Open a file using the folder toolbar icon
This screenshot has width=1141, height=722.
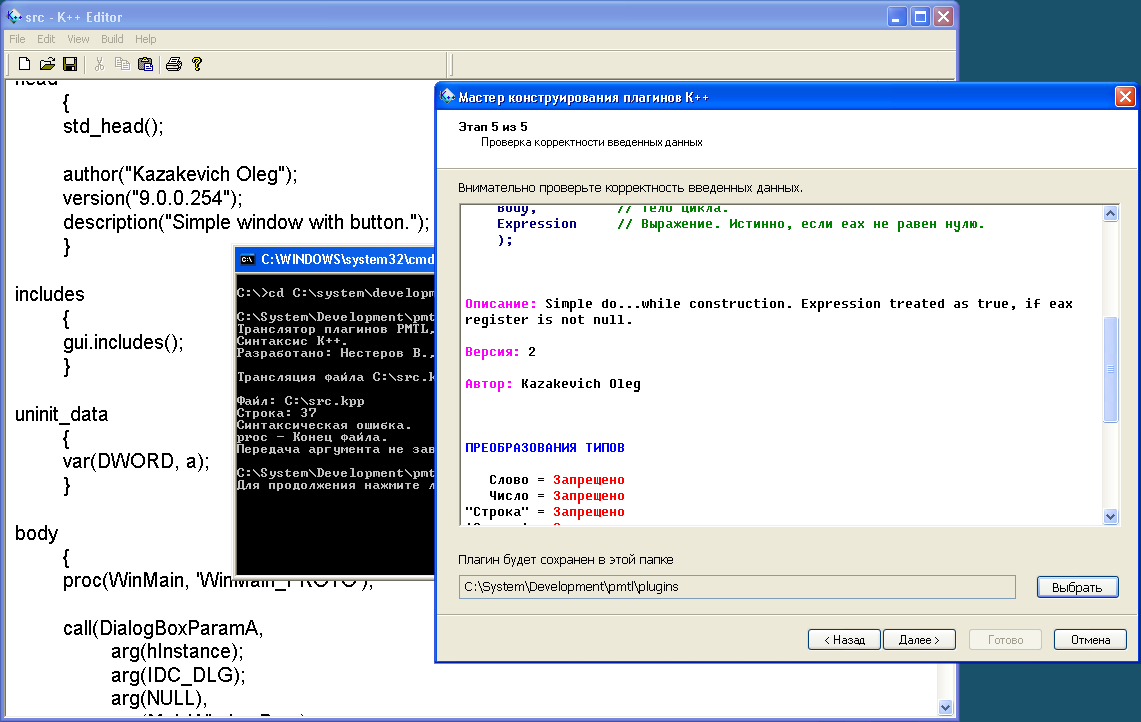(x=47, y=64)
